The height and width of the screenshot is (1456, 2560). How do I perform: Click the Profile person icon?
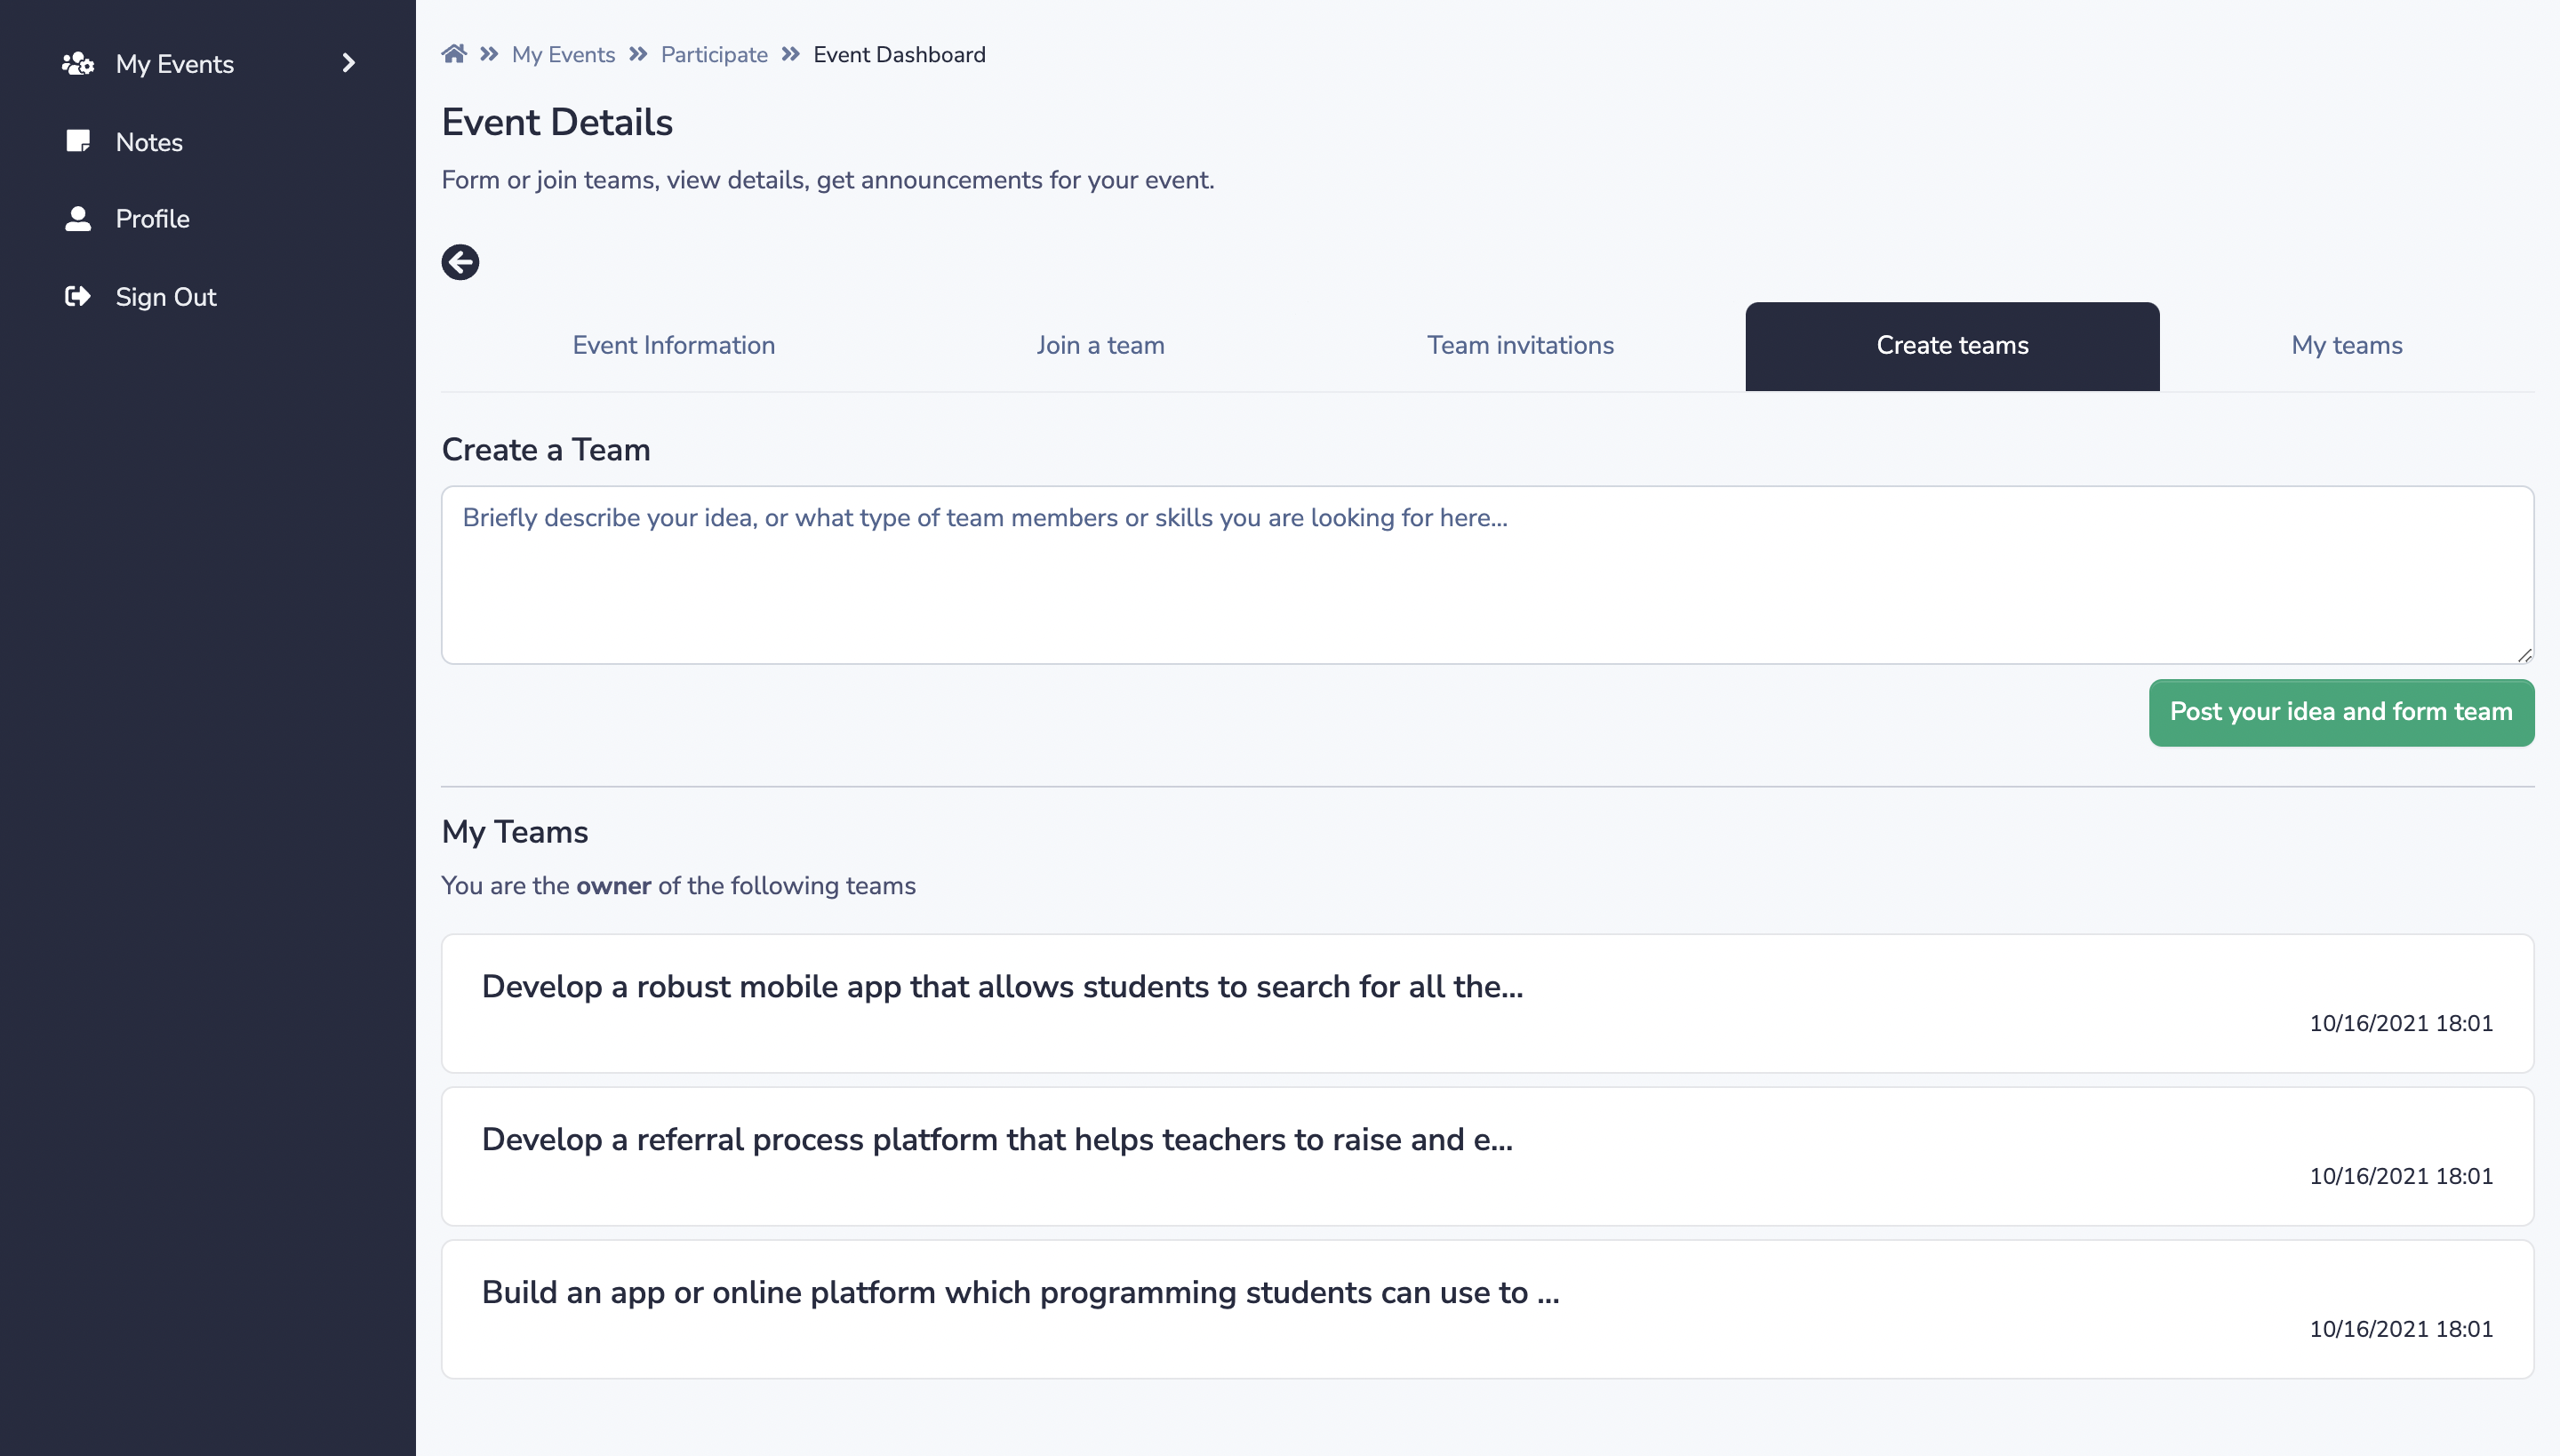(78, 218)
